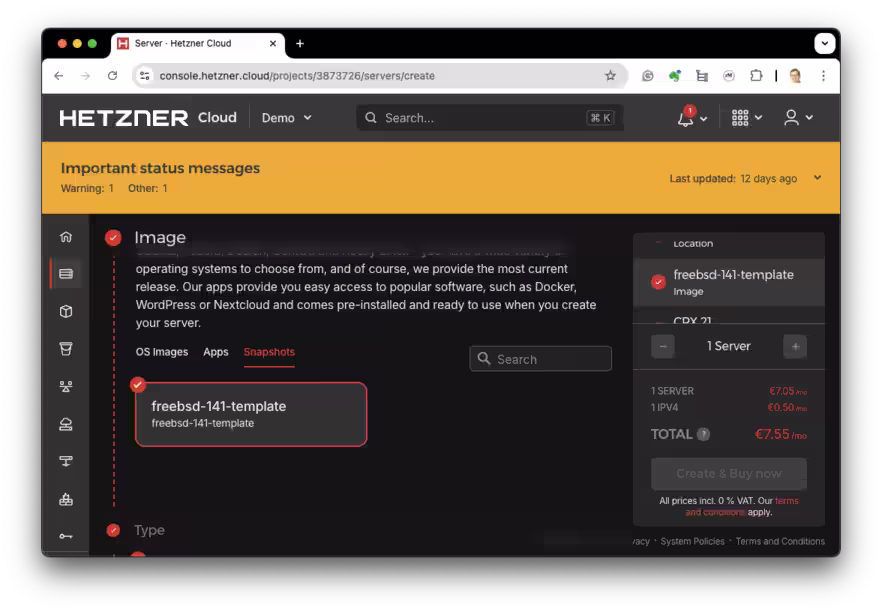This screenshot has height=612, width=882.
Task: Expand the Important status messages panel
Action: [817, 177]
